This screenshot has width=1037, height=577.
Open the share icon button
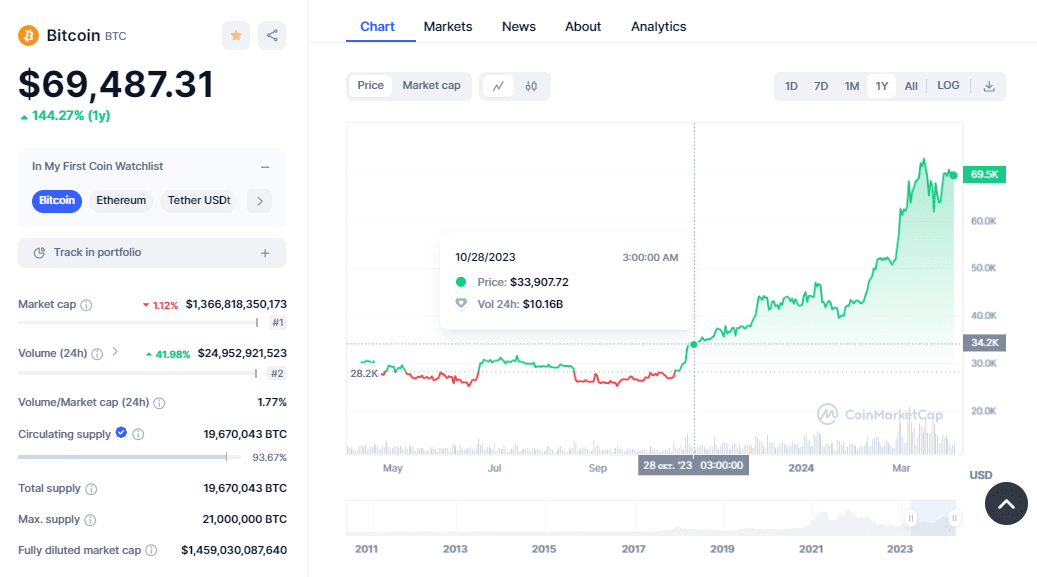coord(272,36)
